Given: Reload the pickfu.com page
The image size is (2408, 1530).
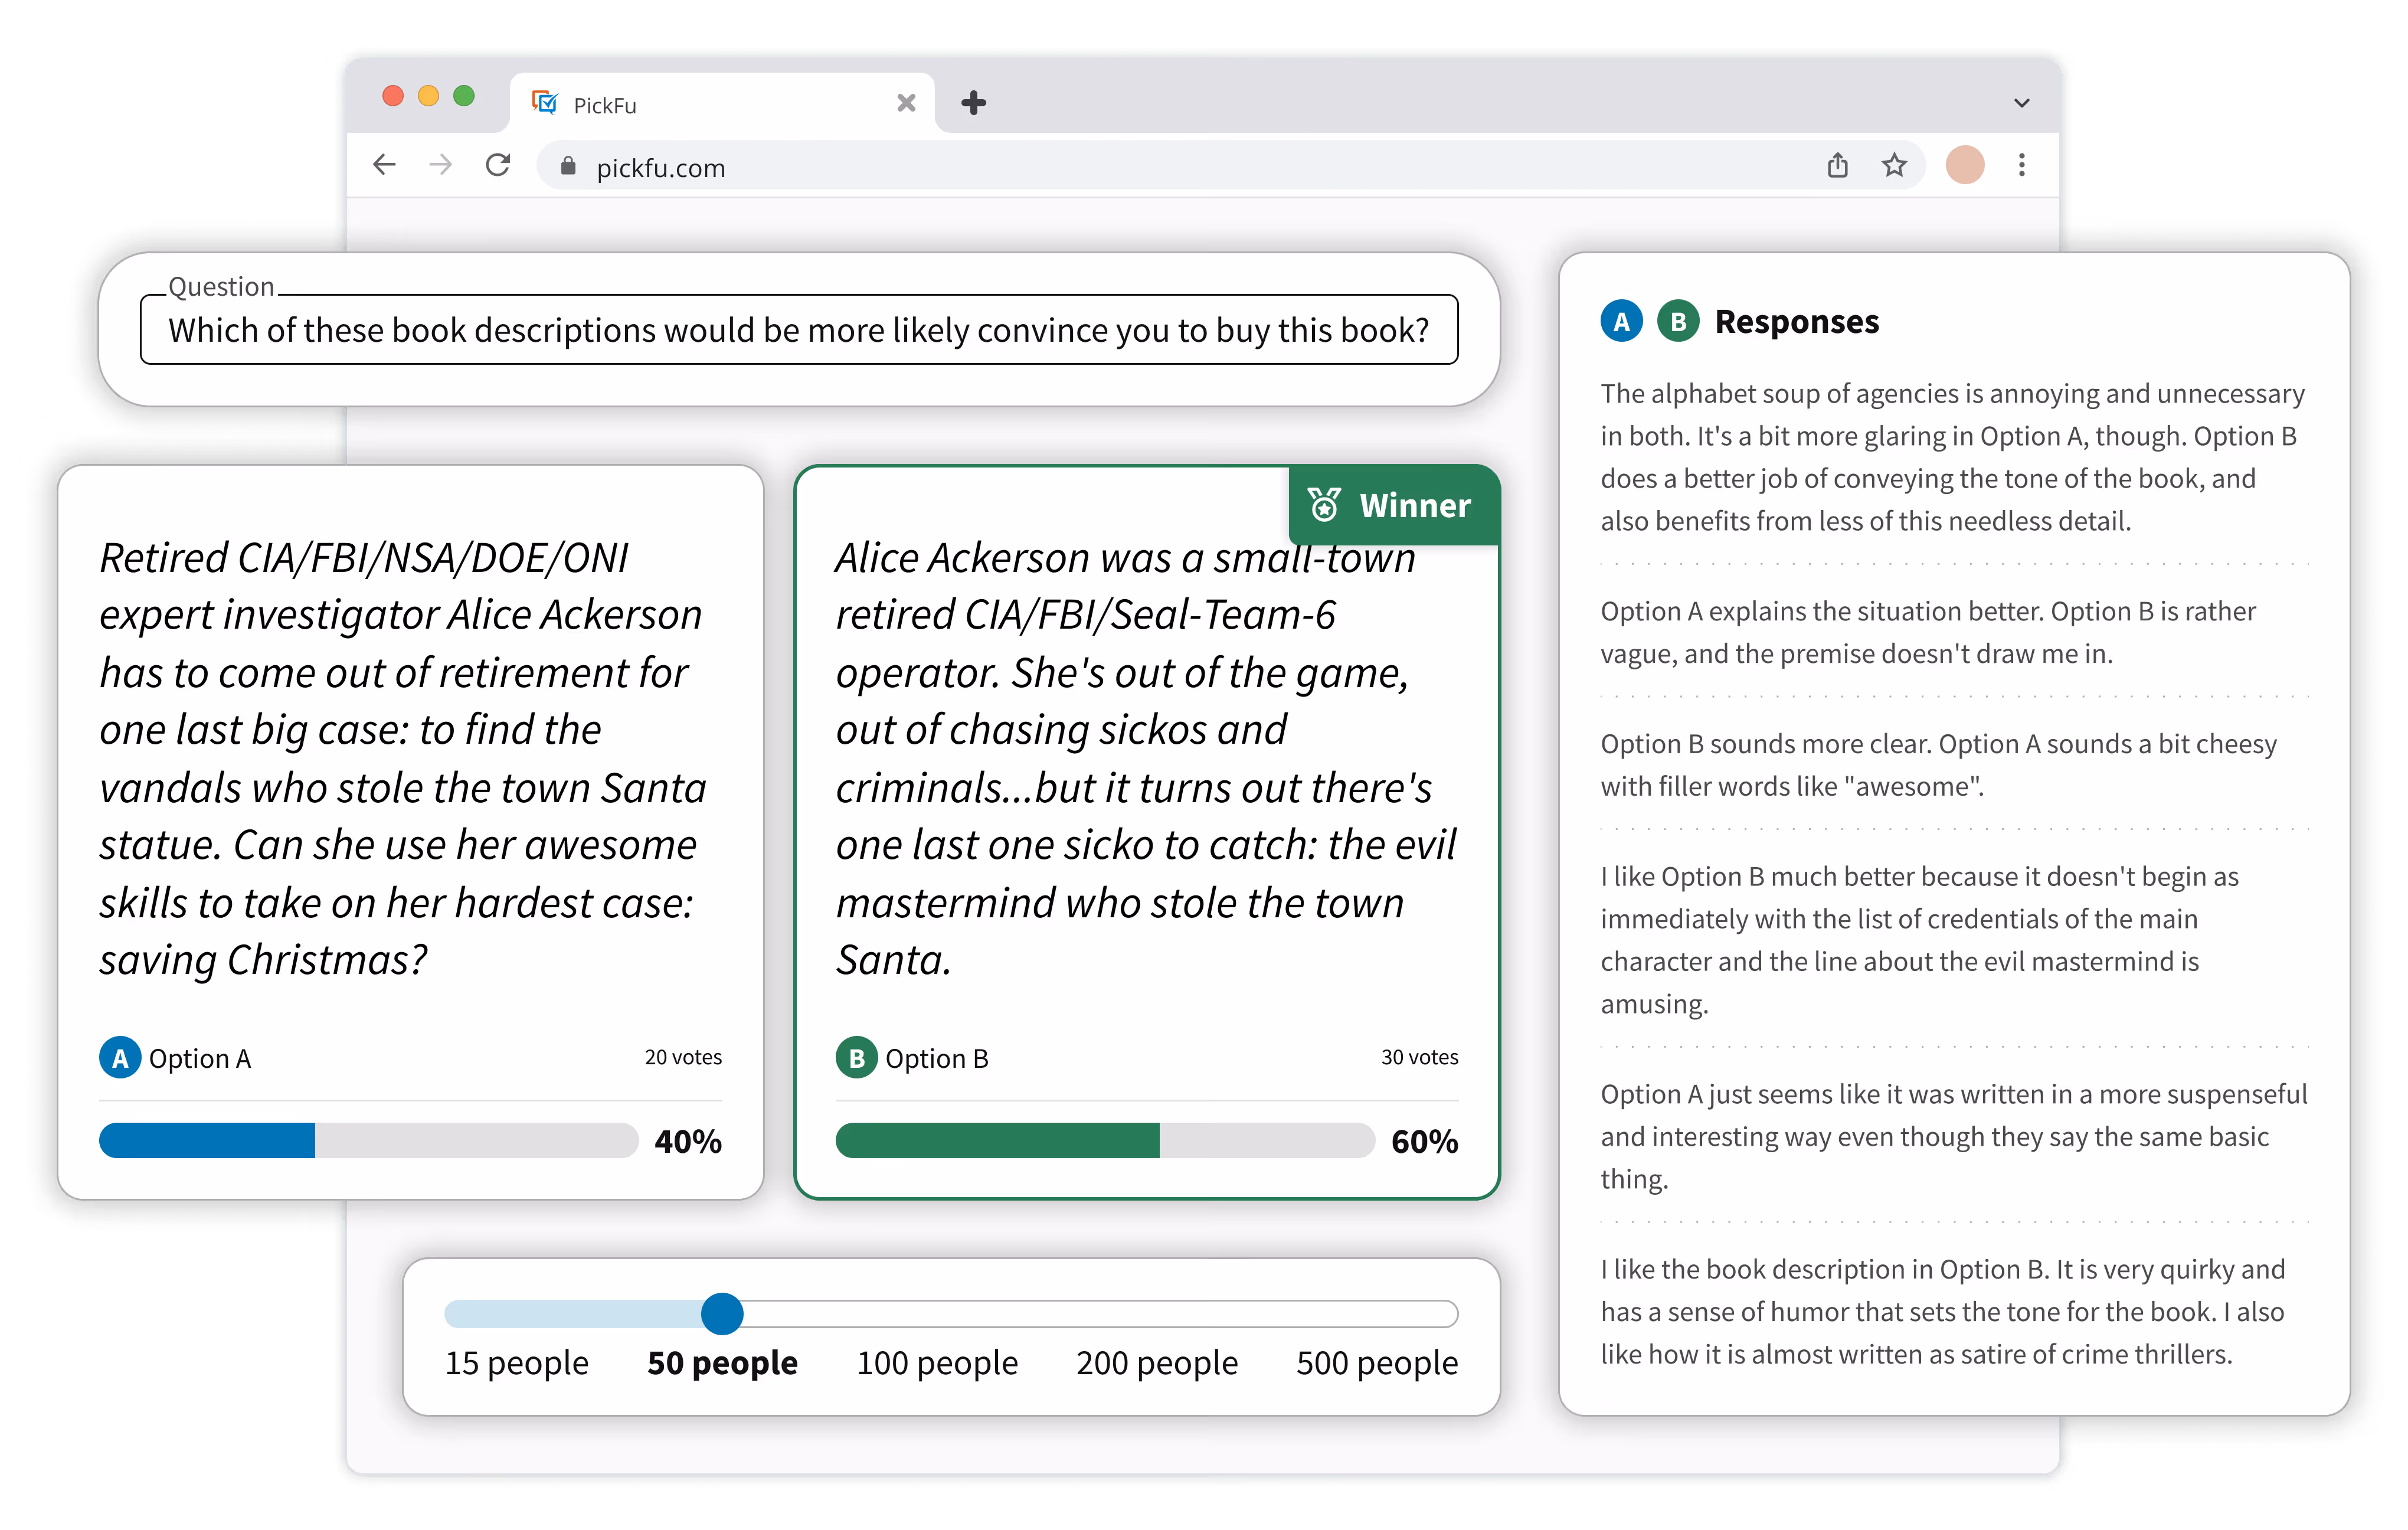Looking at the screenshot, I should coord(498,165).
